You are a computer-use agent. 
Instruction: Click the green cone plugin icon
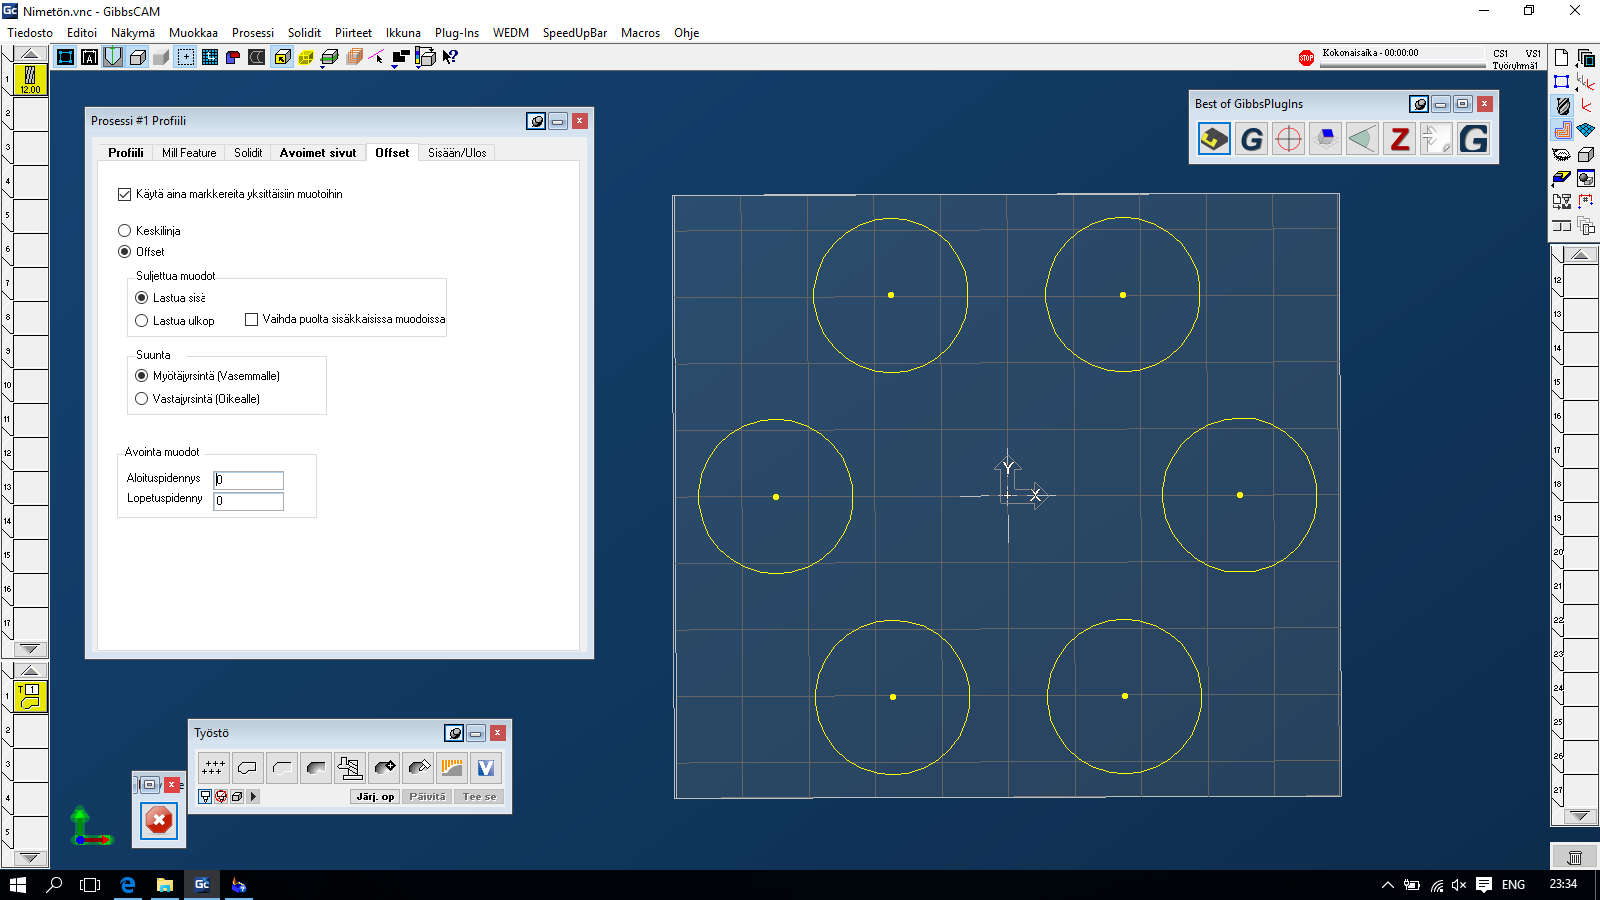click(x=1362, y=139)
